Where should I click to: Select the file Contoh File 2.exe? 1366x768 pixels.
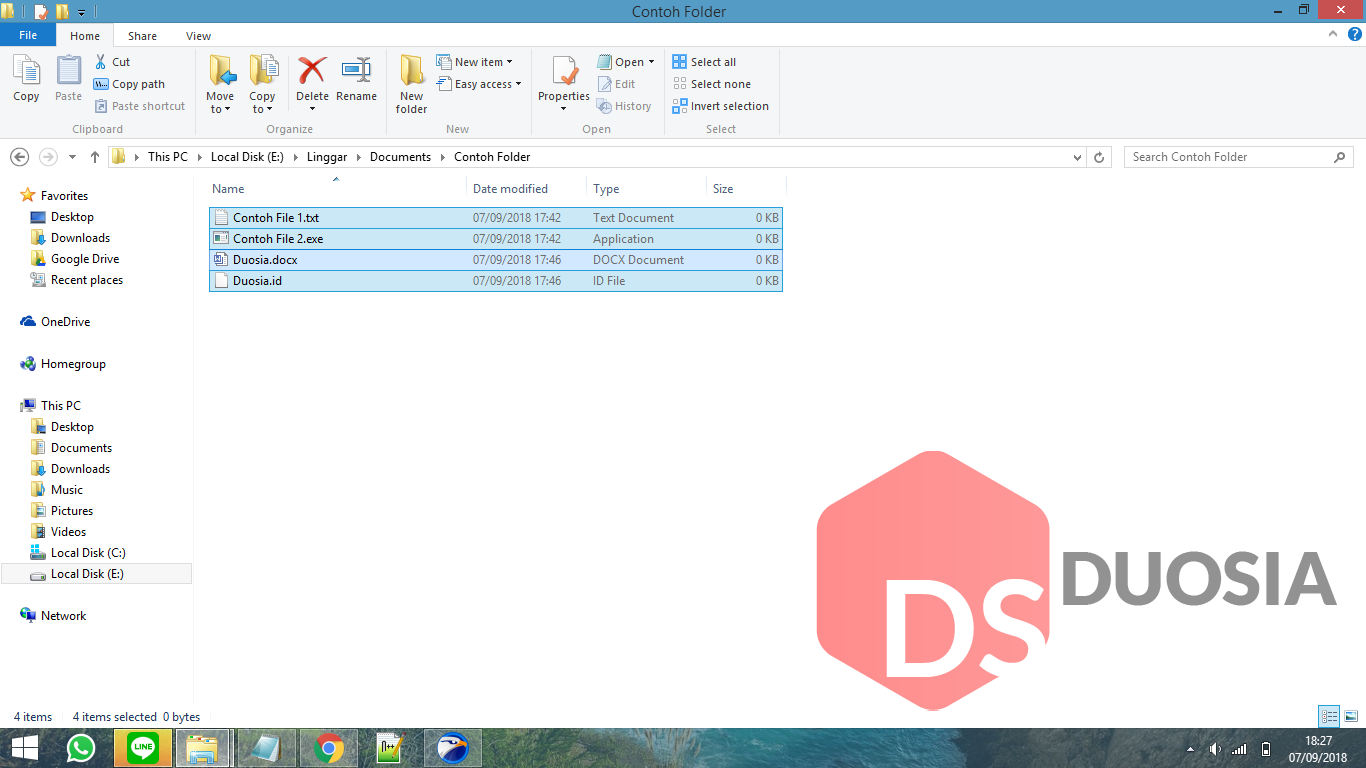click(x=496, y=239)
